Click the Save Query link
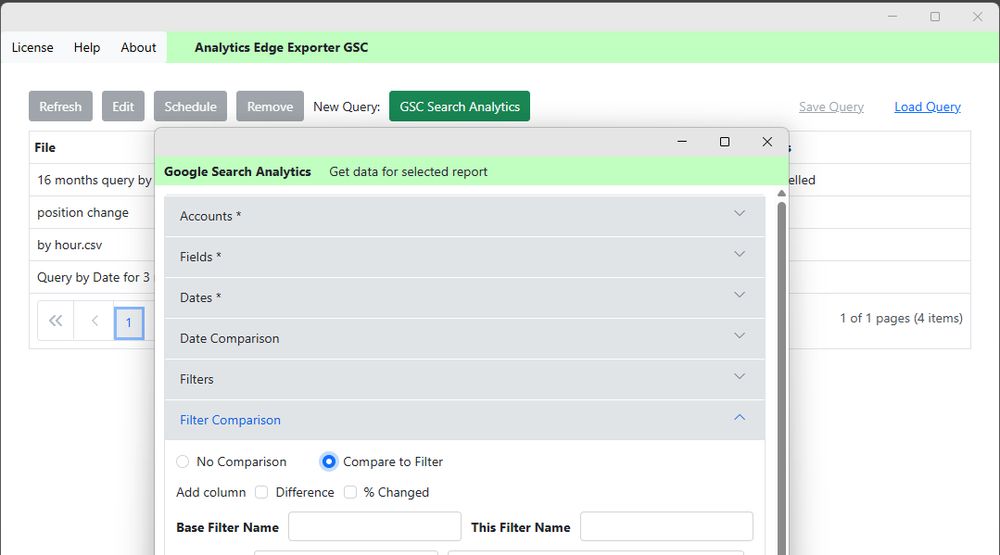The width and height of the screenshot is (1000, 555). (x=831, y=107)
